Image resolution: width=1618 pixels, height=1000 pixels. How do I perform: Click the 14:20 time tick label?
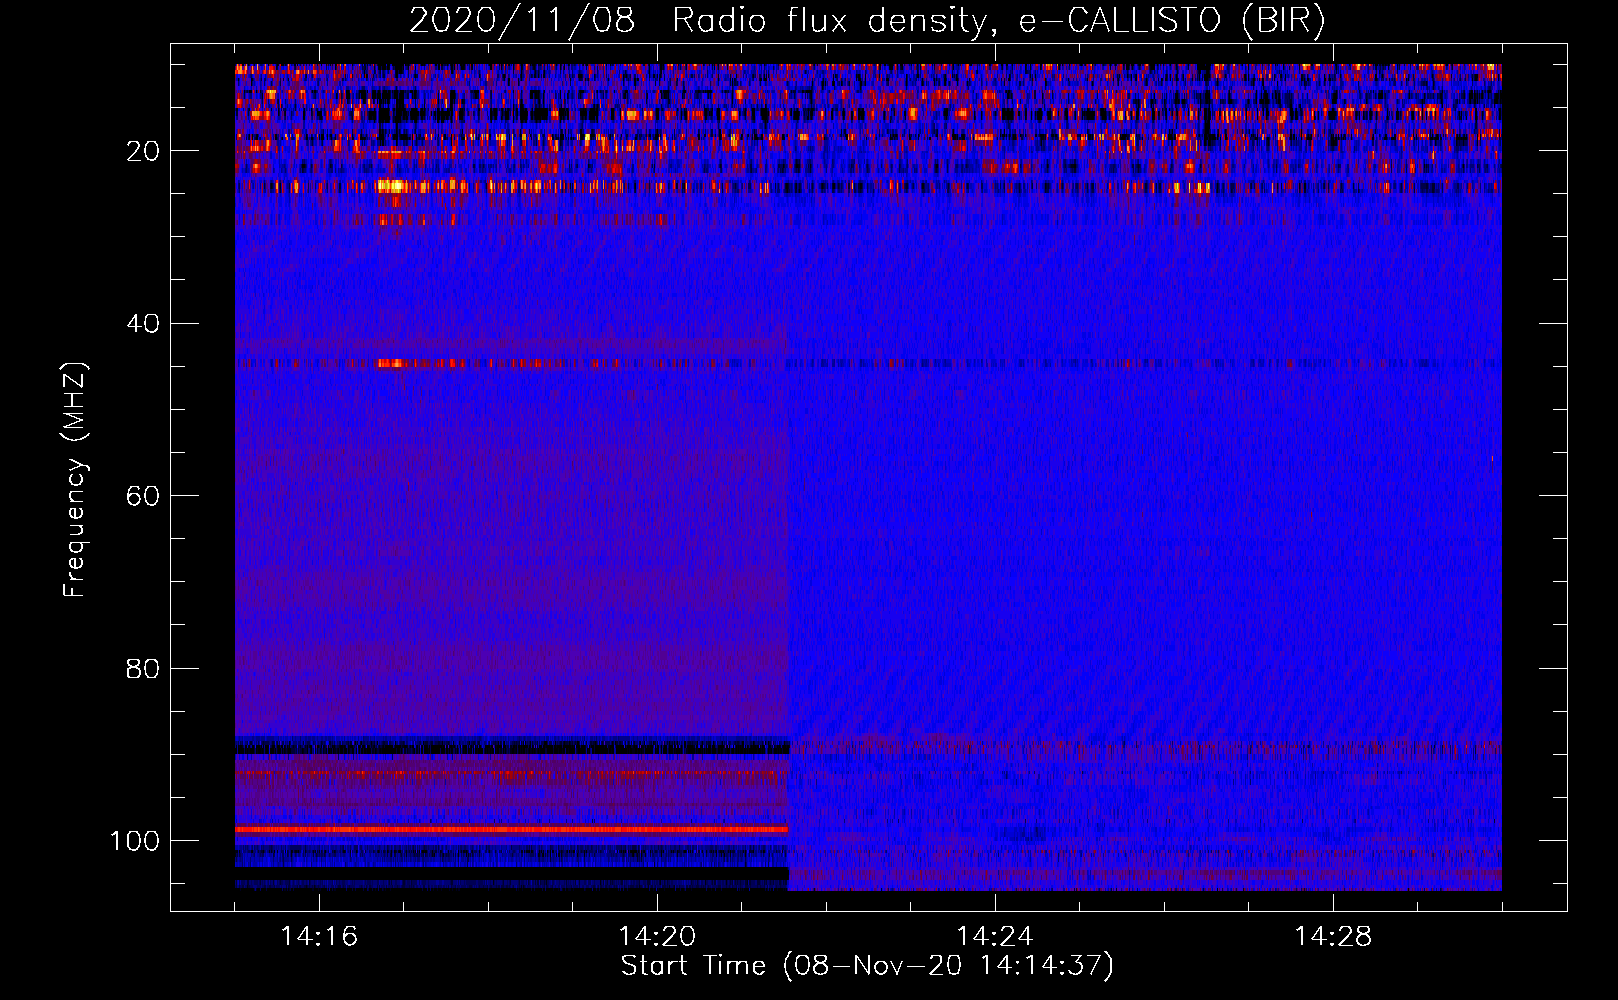coord(657,937)
